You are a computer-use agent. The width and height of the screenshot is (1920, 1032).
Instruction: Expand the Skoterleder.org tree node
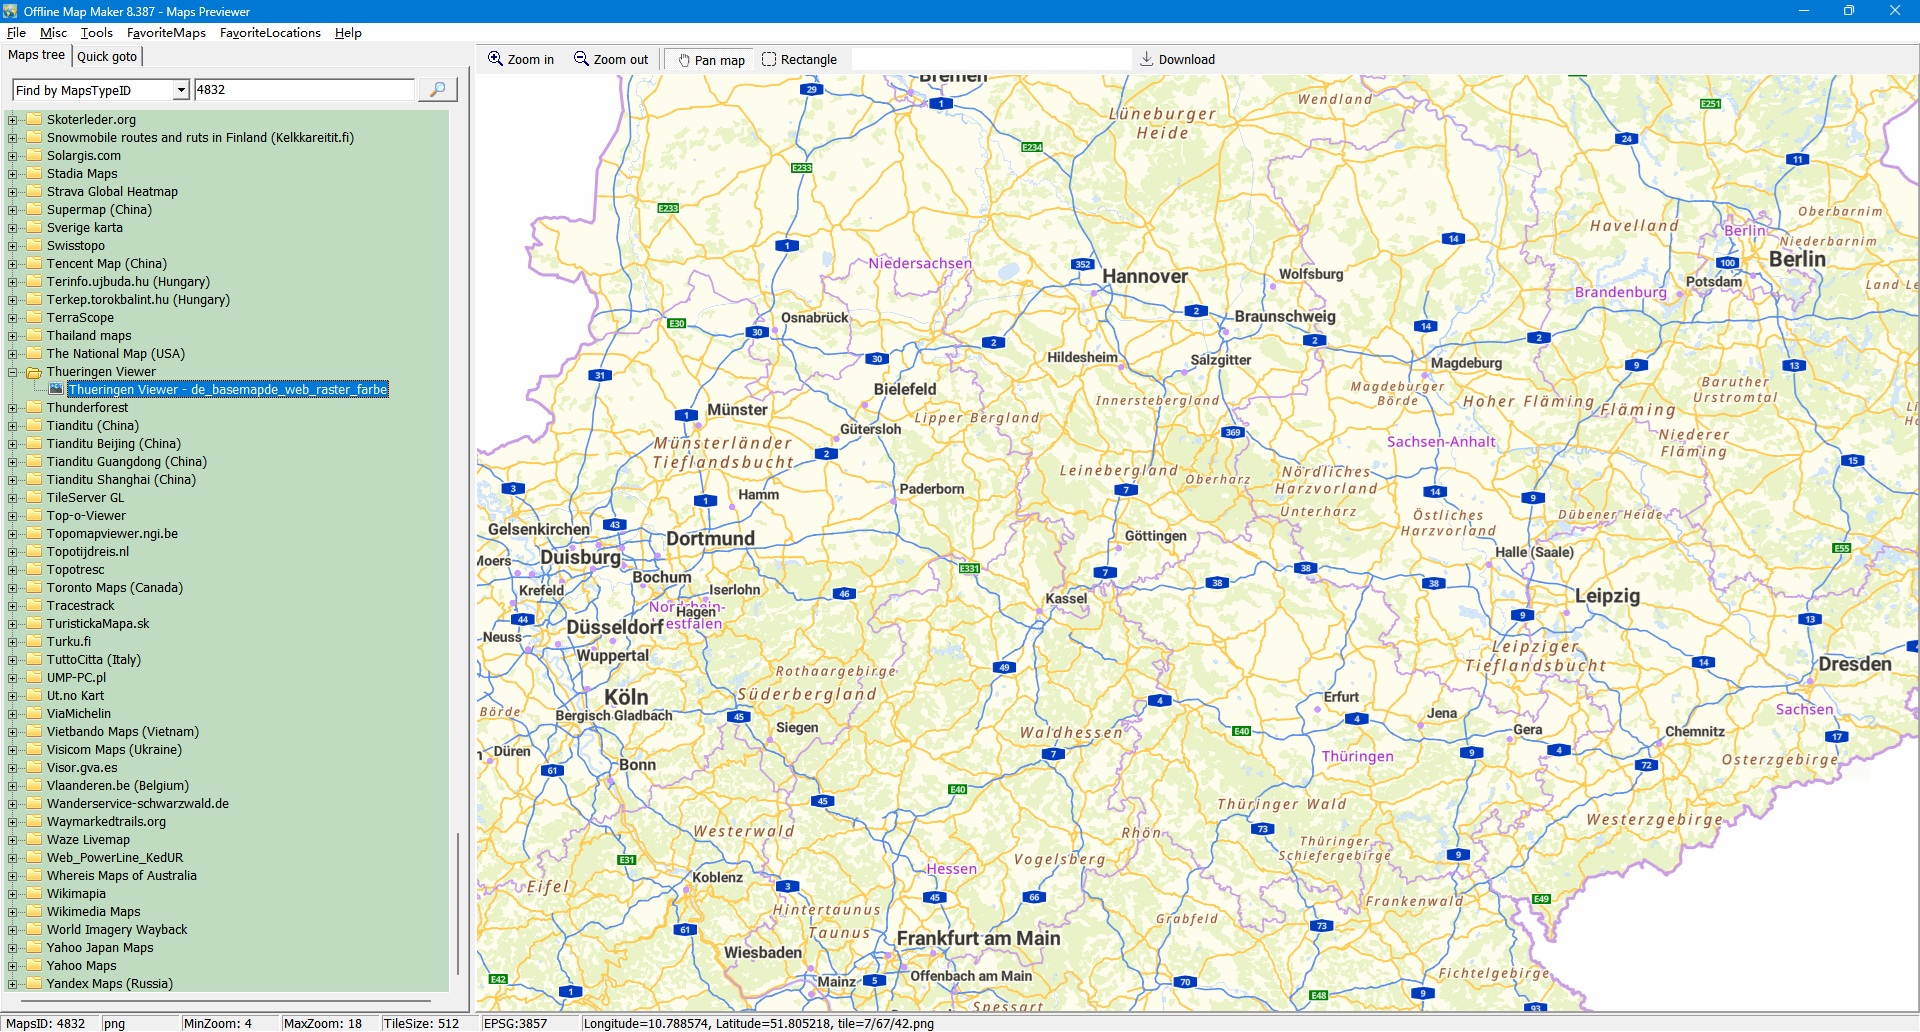click(13, 120)
